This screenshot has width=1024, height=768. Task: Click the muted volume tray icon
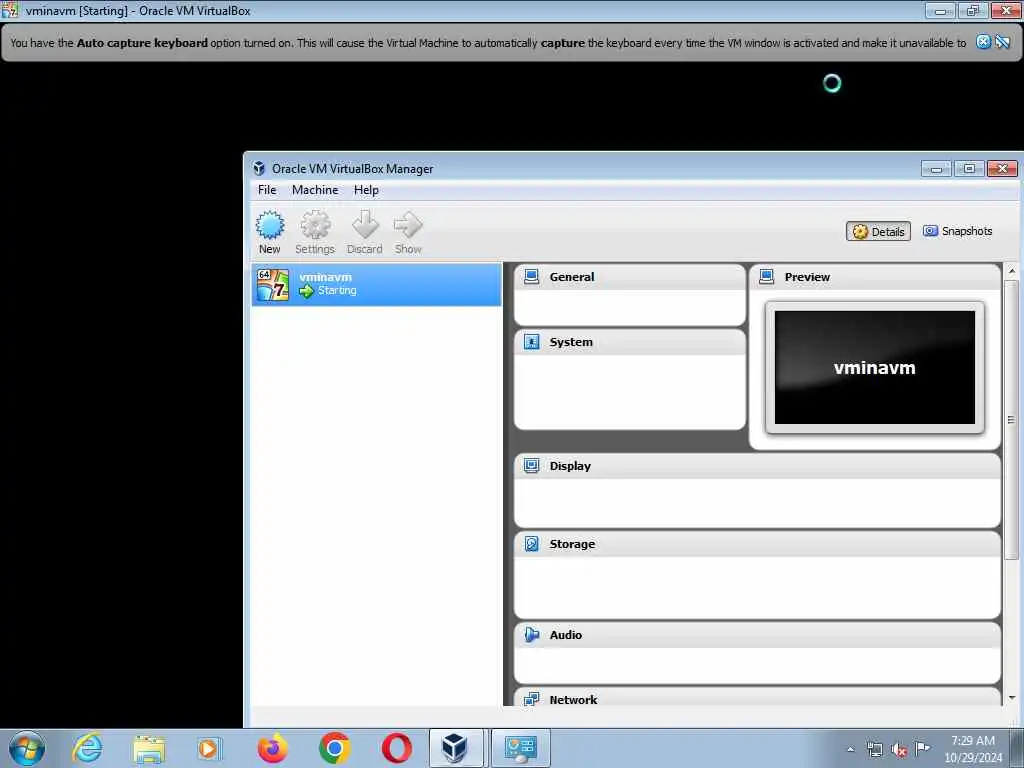pyautogui.click(x=899, y=750)
